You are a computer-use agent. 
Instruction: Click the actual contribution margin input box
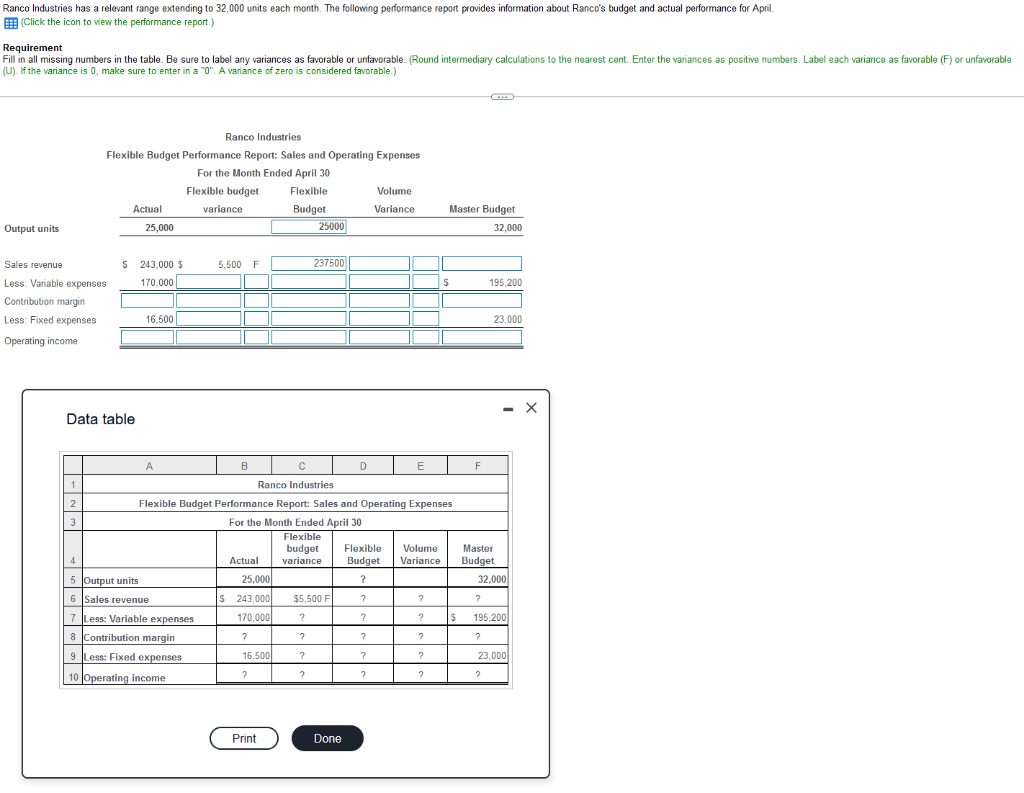147,300
